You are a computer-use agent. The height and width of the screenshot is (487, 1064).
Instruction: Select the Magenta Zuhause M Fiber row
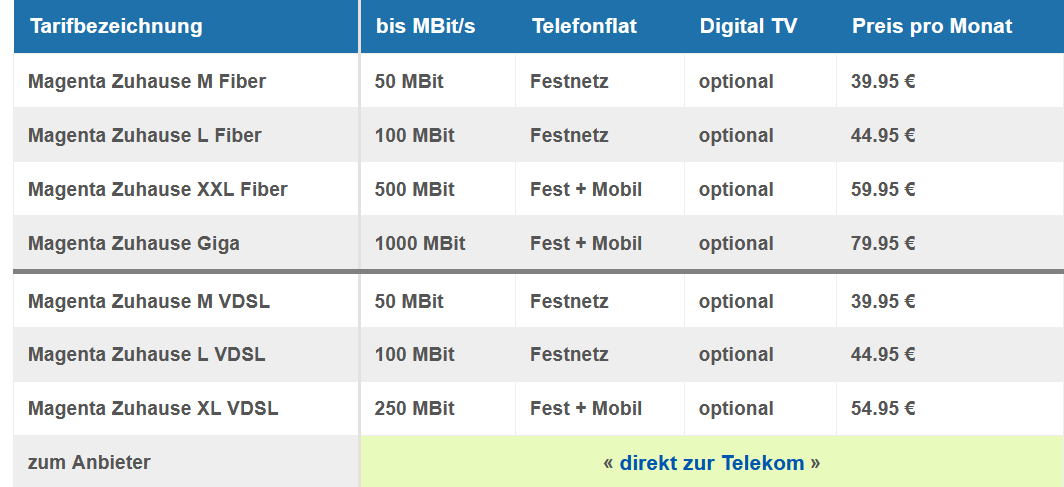point(147,81)
